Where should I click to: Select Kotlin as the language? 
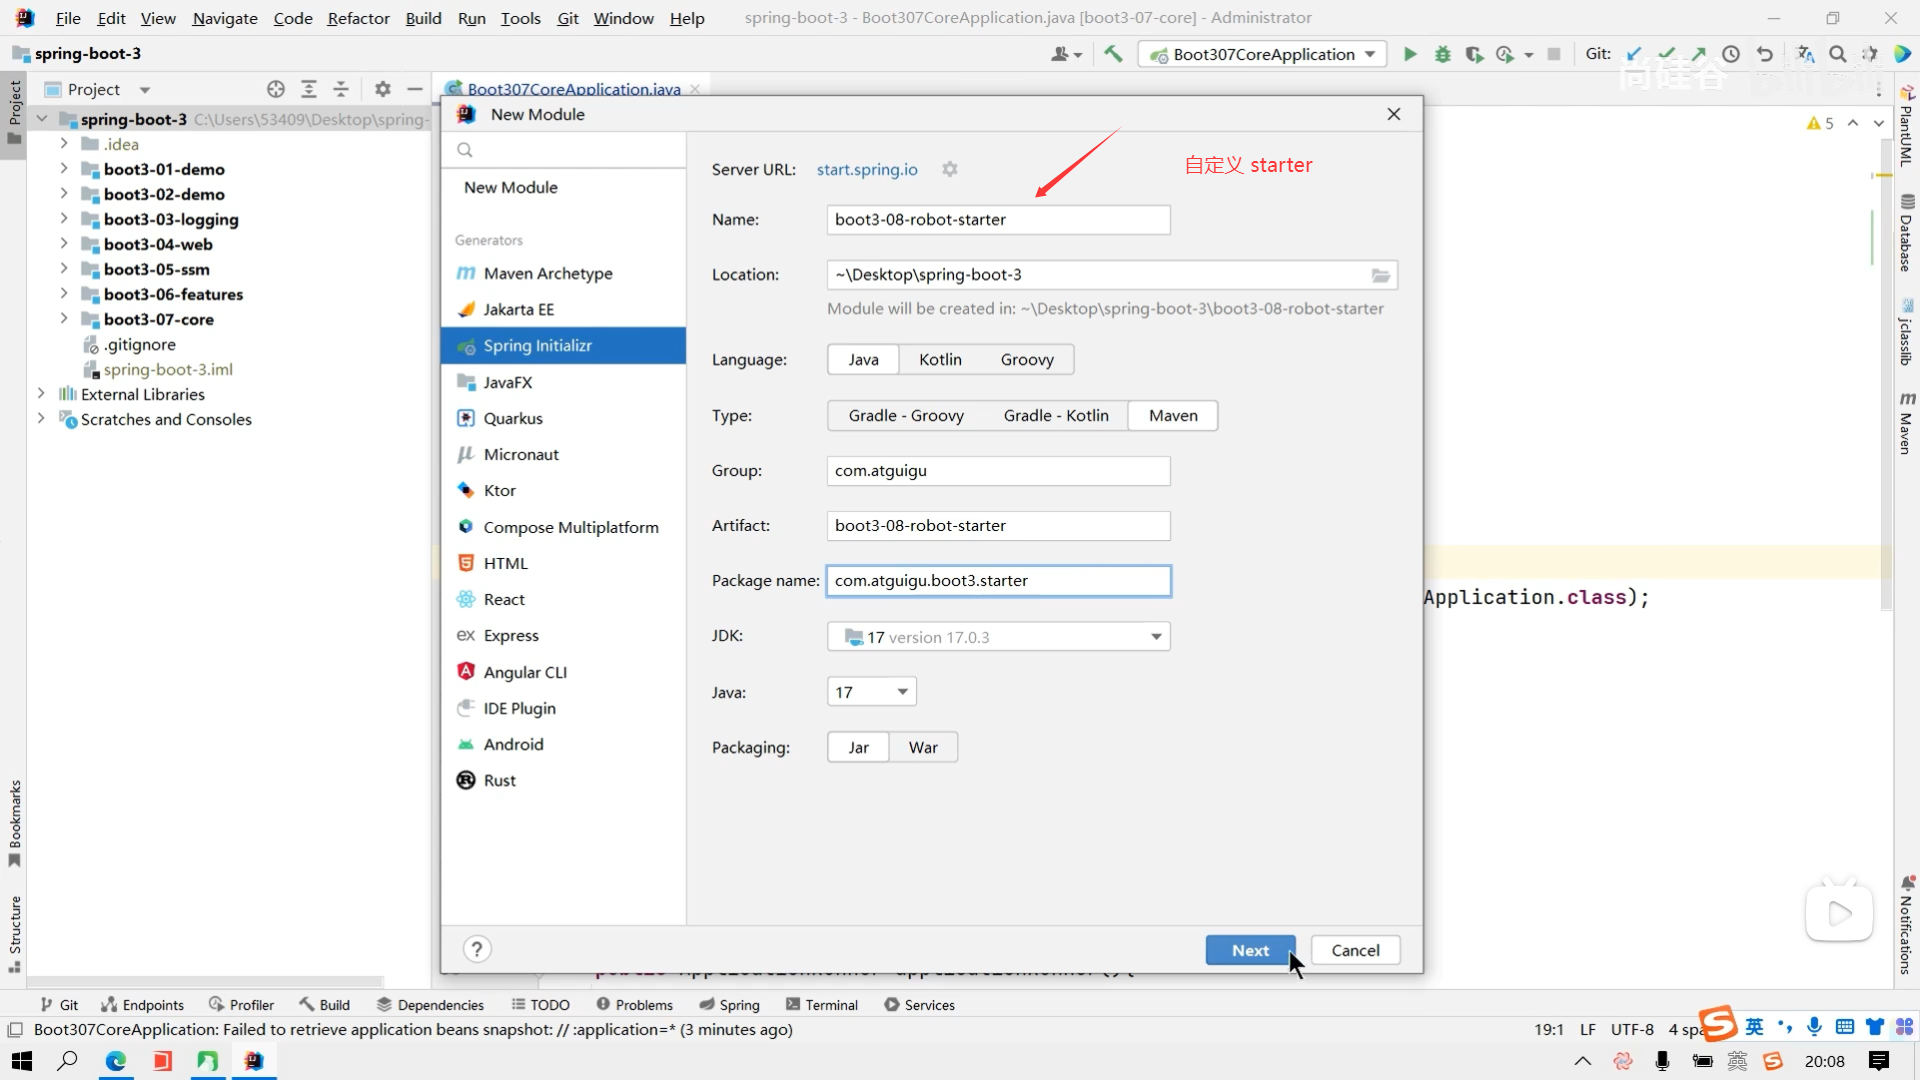[940, 359]
